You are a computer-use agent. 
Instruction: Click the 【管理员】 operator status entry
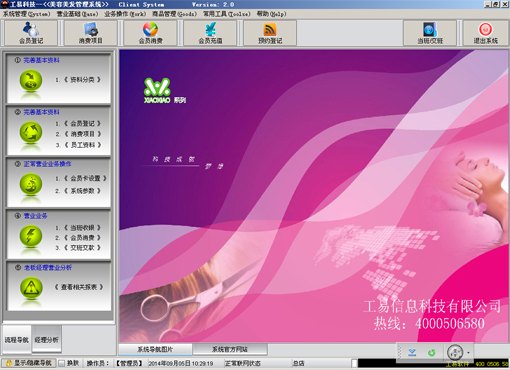129,363
